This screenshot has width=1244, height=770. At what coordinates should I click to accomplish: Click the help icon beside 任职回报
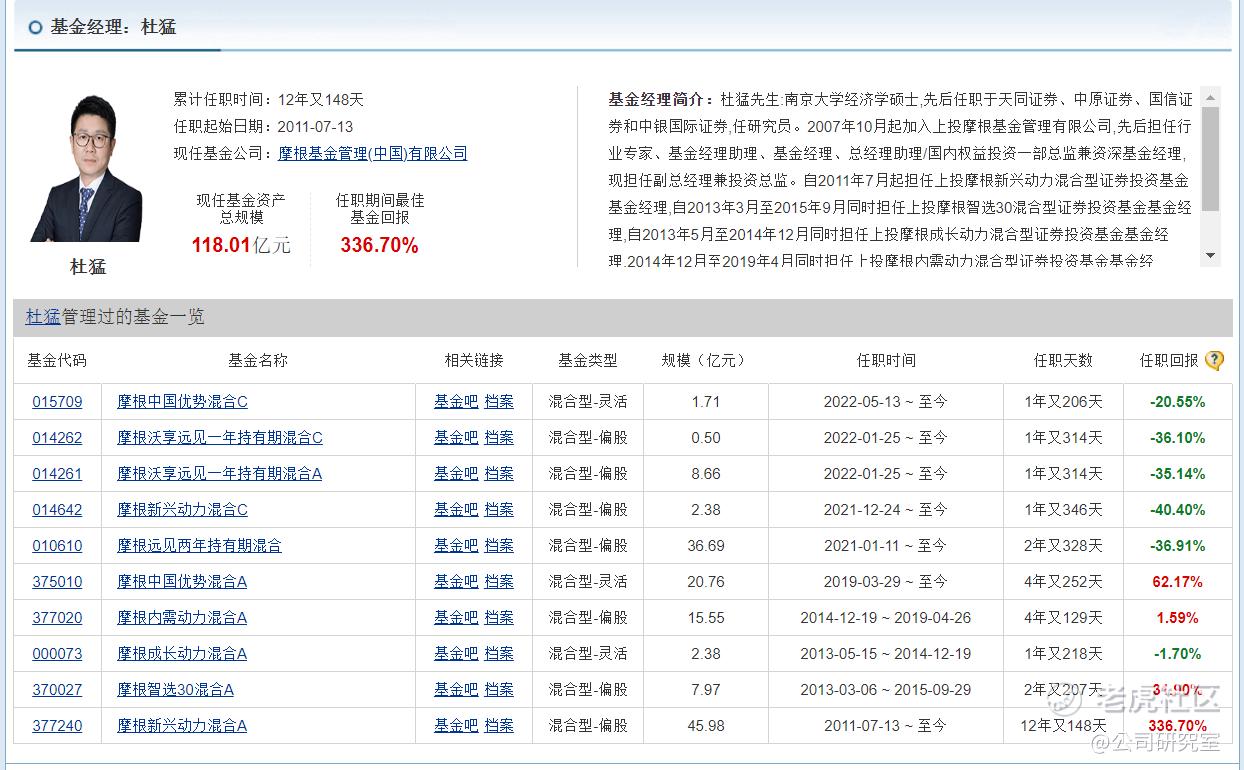click(x=1214, y=361)
